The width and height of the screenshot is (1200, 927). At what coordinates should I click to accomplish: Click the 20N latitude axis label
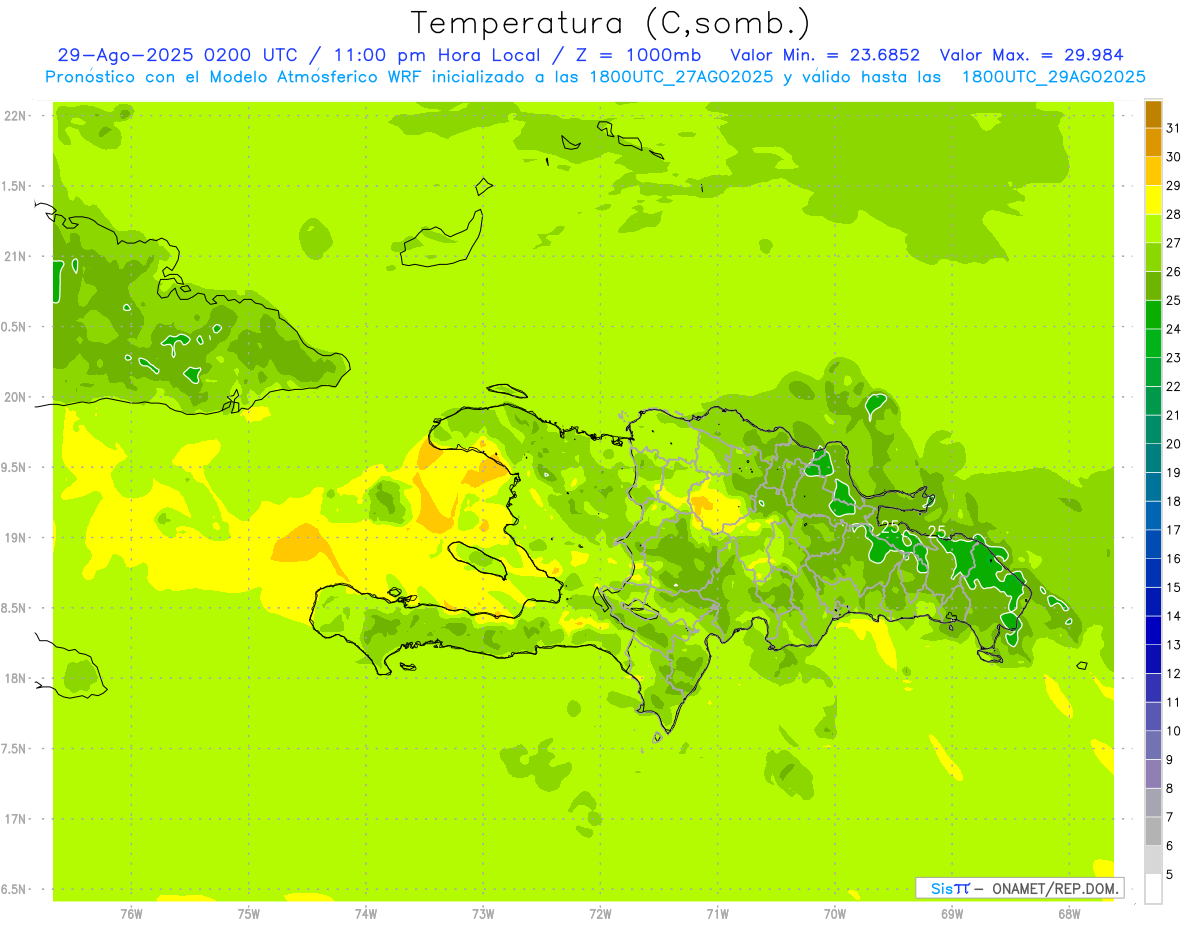point(16,397)
